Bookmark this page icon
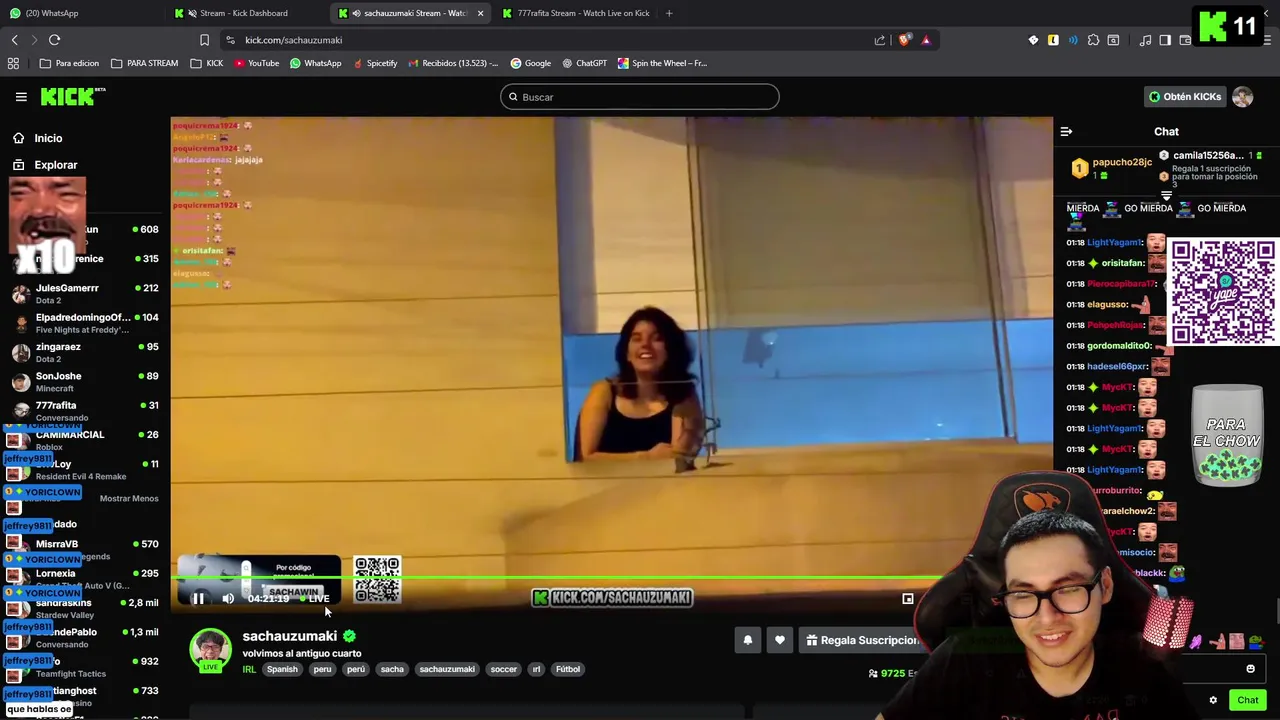The height and width of the screenshot is (720, 1280). click(204, 40)
